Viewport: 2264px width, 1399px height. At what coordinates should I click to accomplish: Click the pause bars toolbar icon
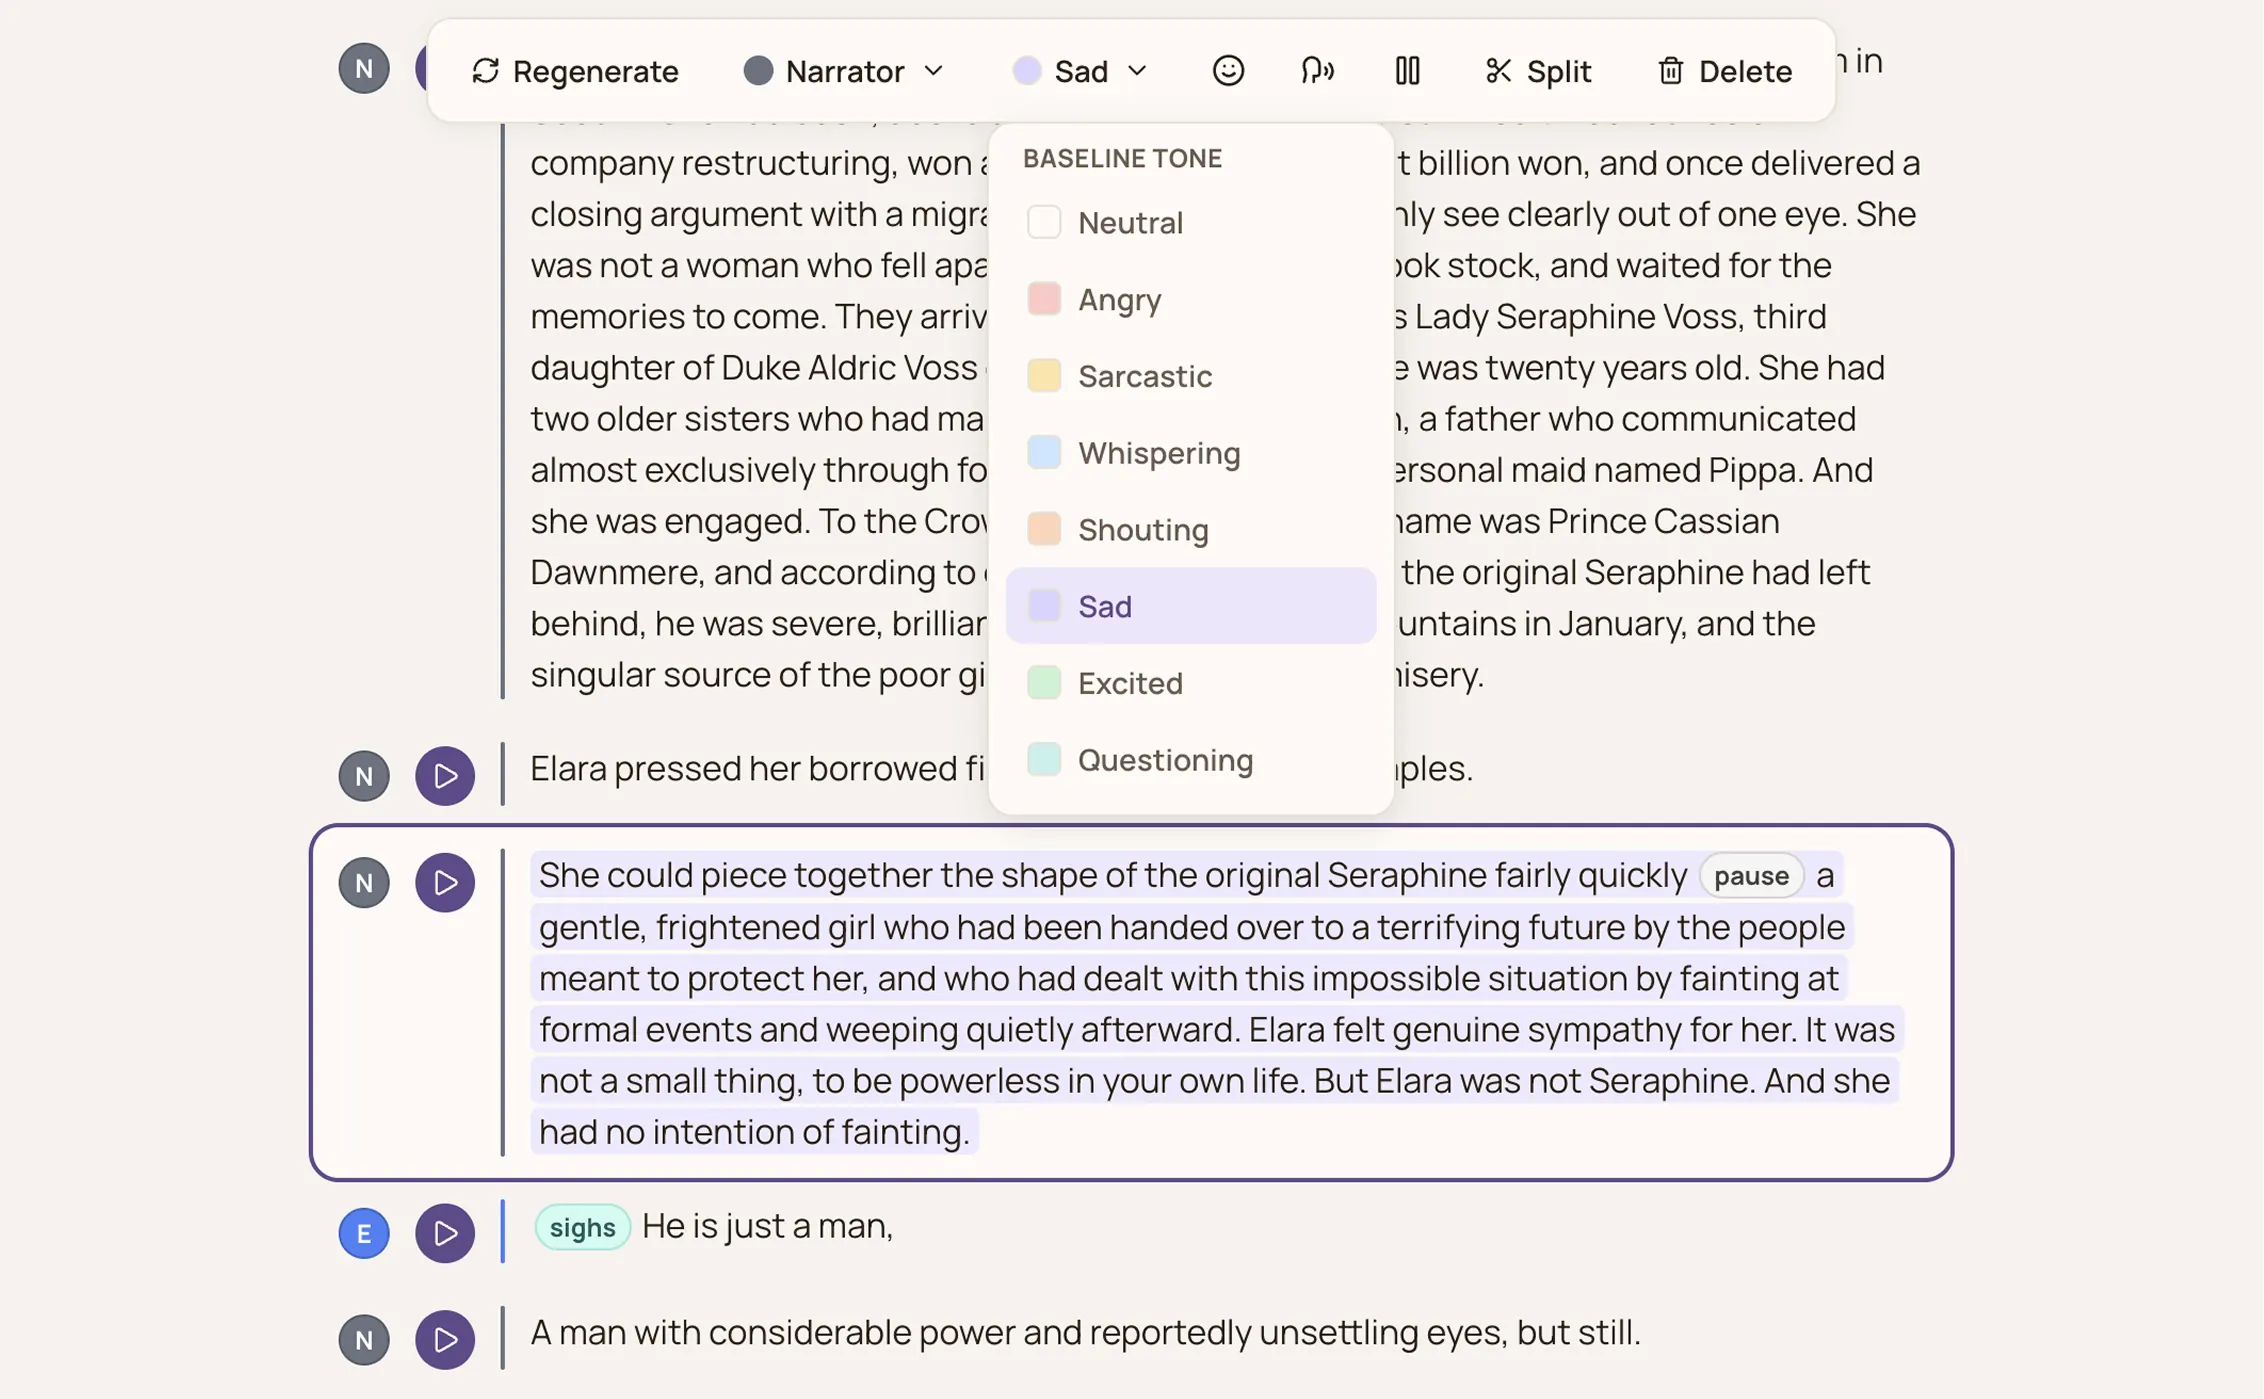(1407, 71)
